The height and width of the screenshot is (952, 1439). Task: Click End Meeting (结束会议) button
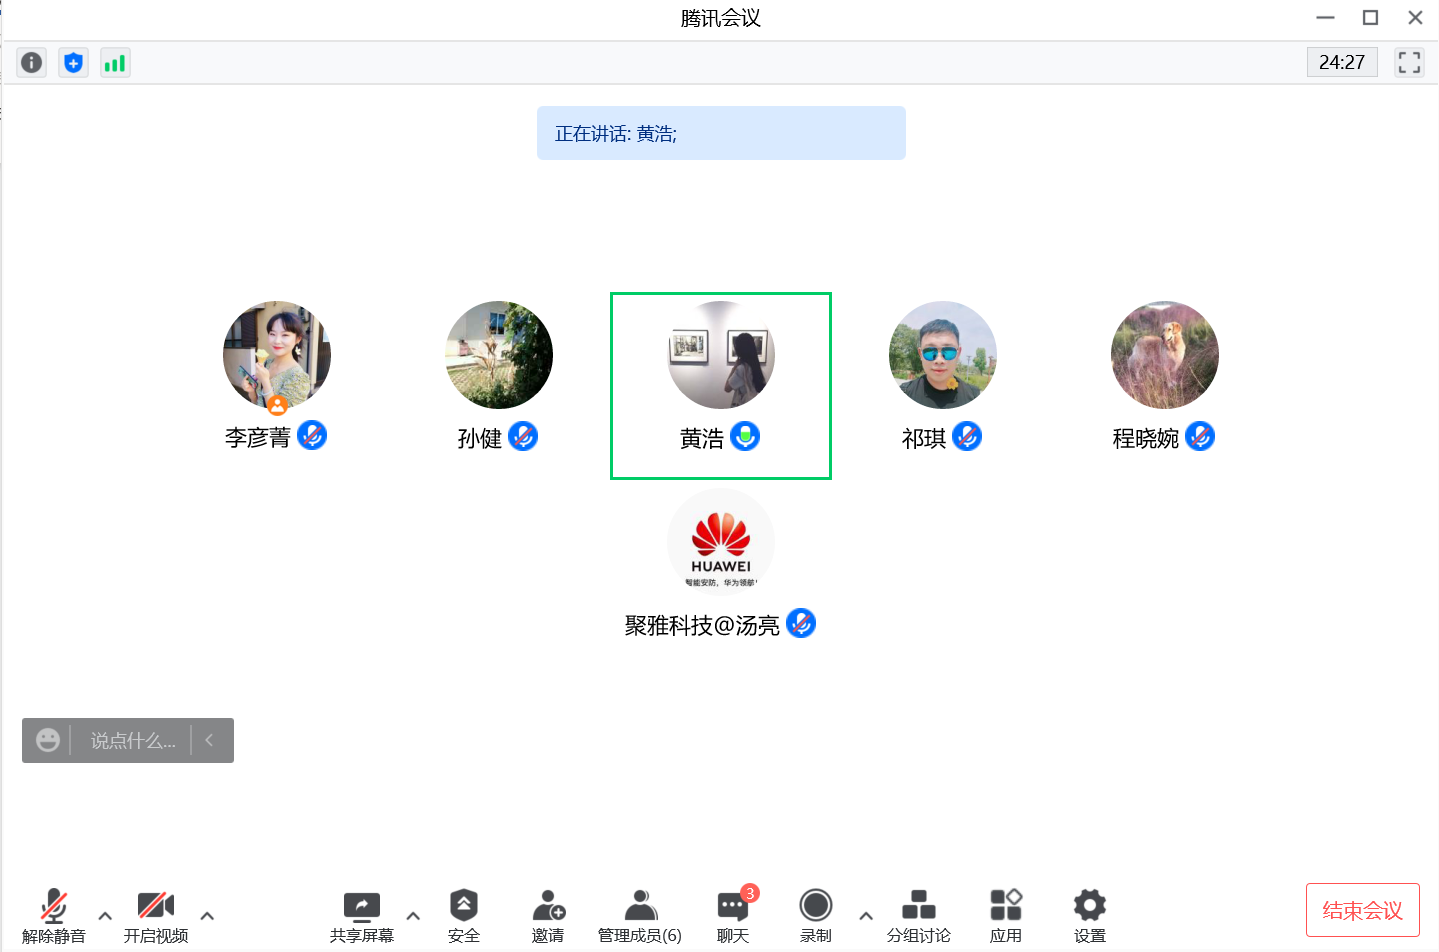point(1362,910)
